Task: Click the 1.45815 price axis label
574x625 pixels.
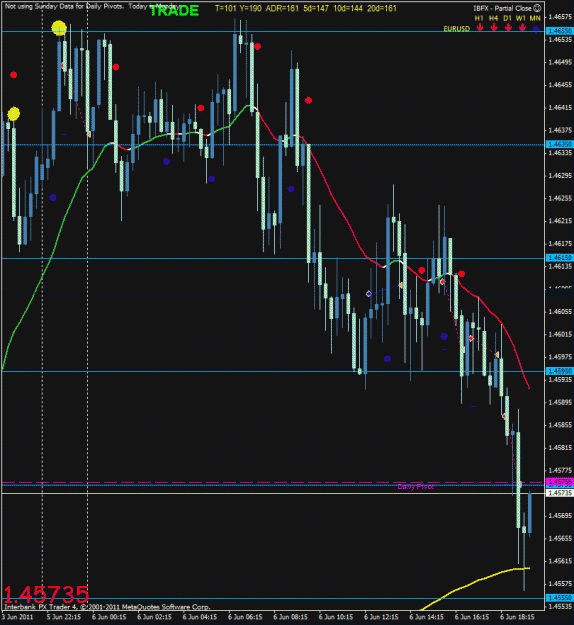Action: pos(560,448)
